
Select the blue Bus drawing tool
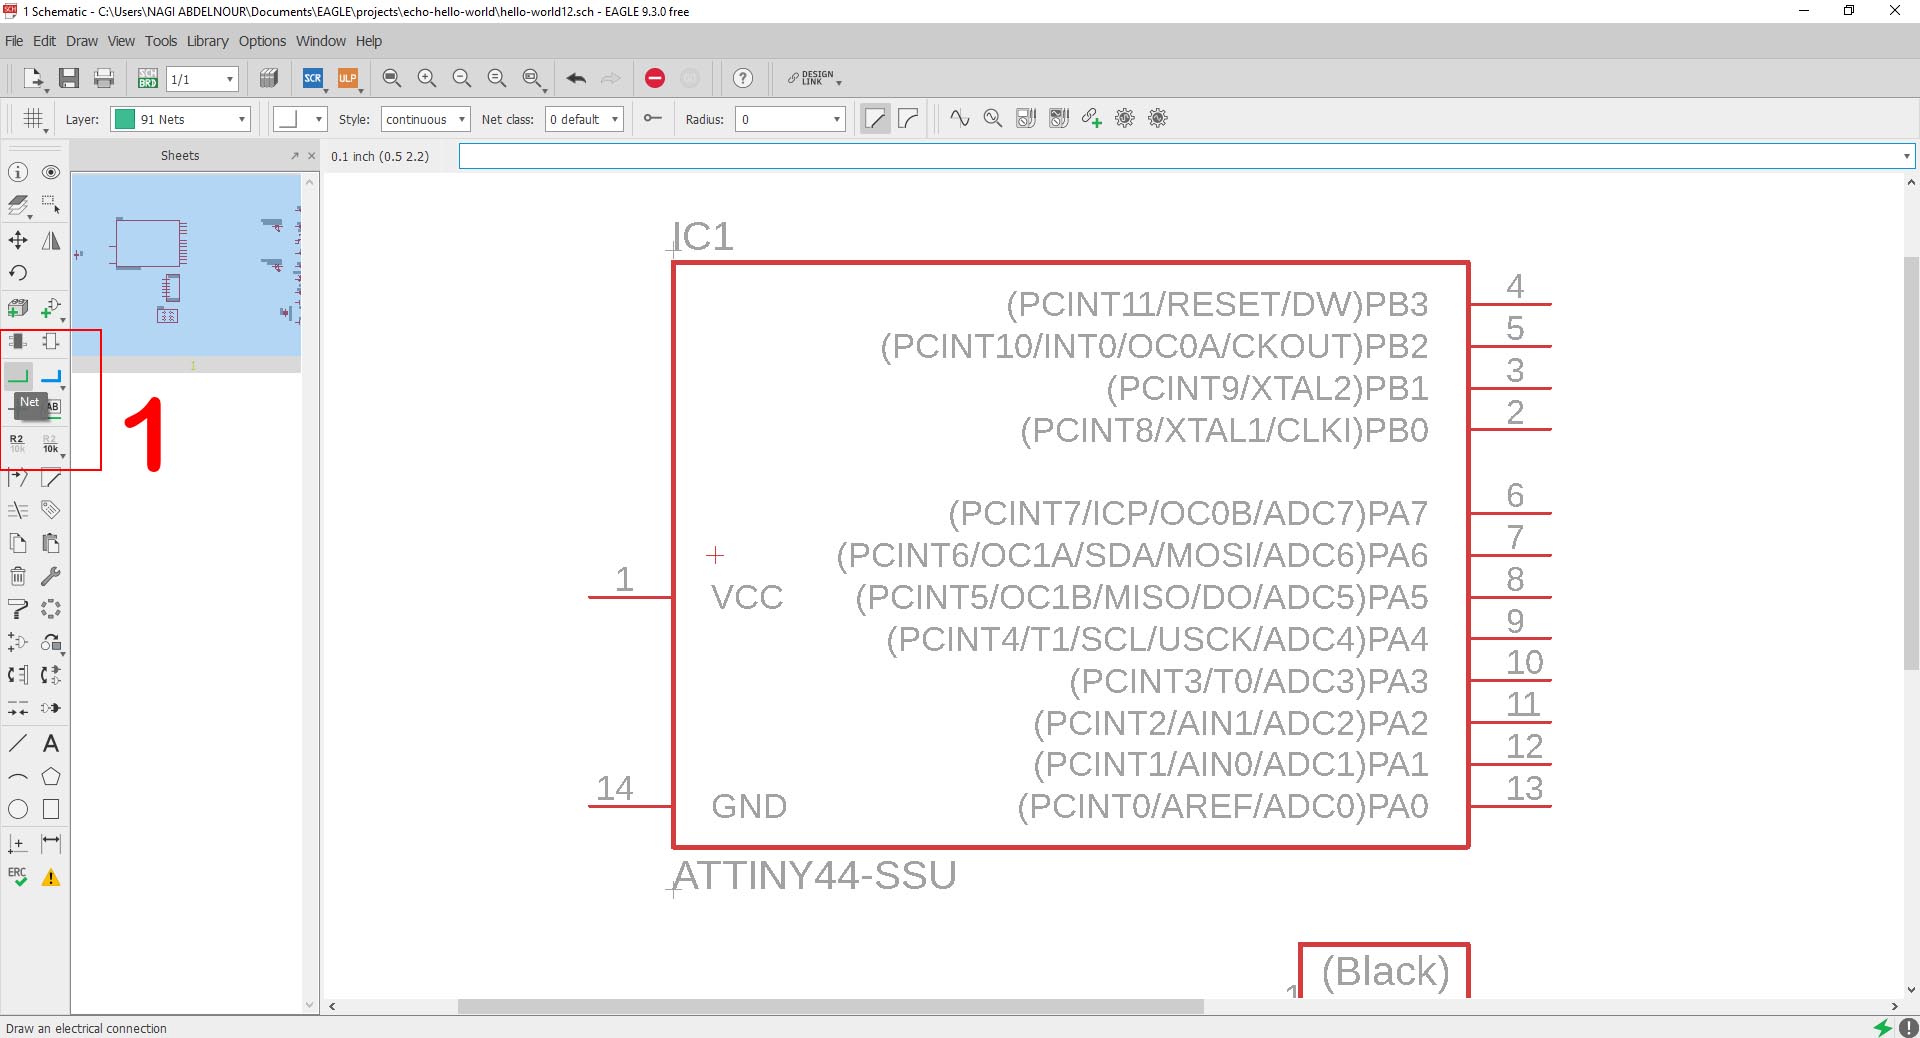(x=51, y=376)
